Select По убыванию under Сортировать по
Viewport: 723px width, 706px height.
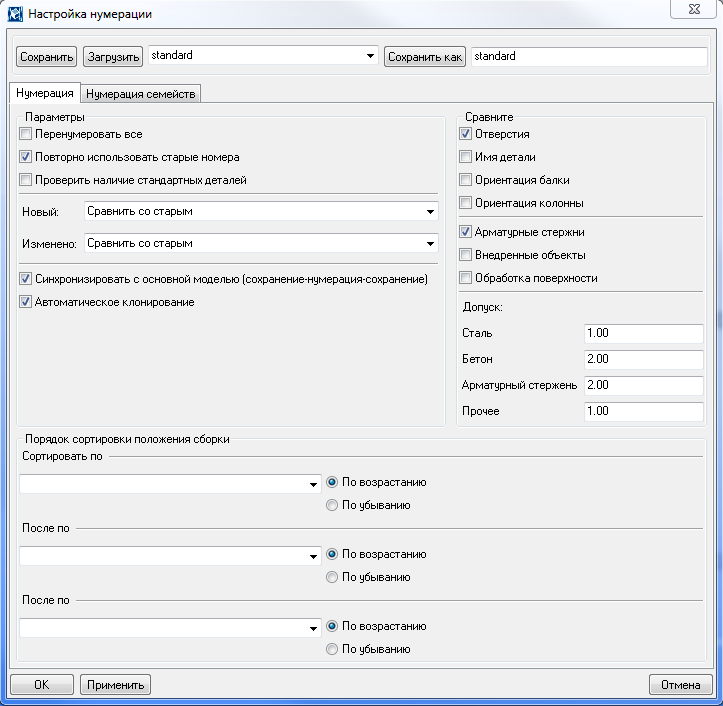332,505
